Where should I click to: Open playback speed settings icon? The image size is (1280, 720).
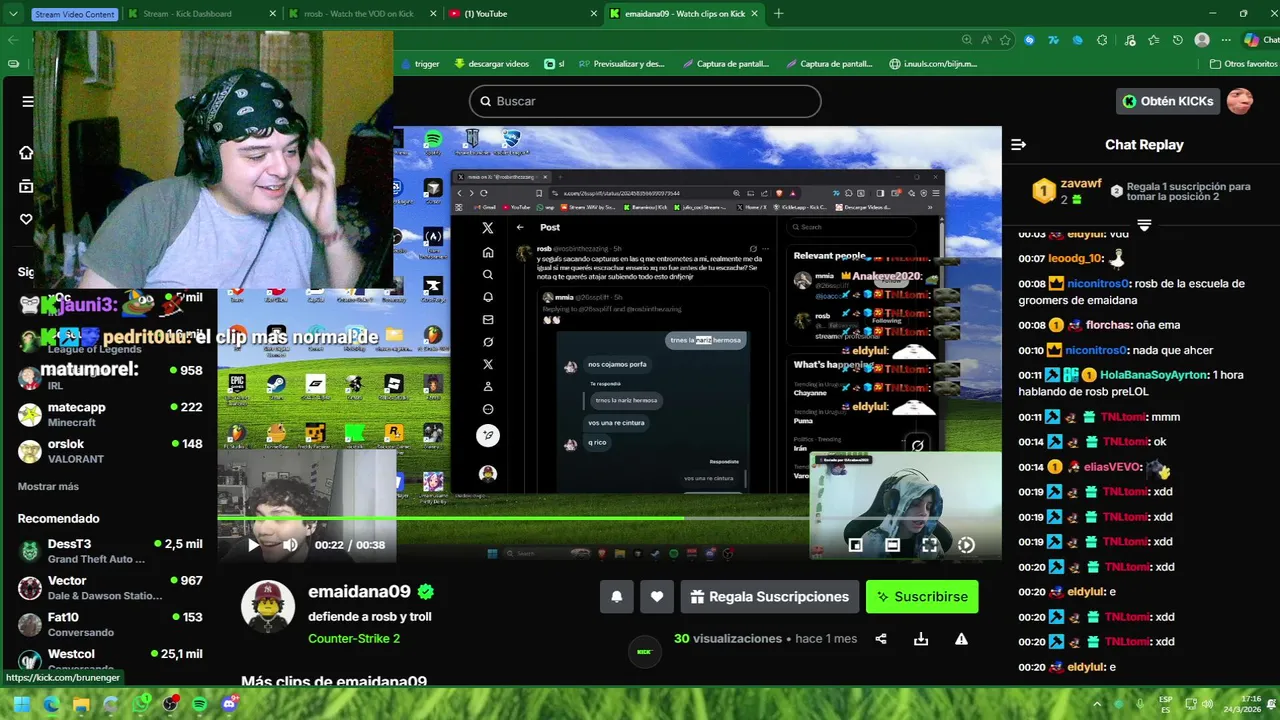pyautogui.click(x=966, y=545)
